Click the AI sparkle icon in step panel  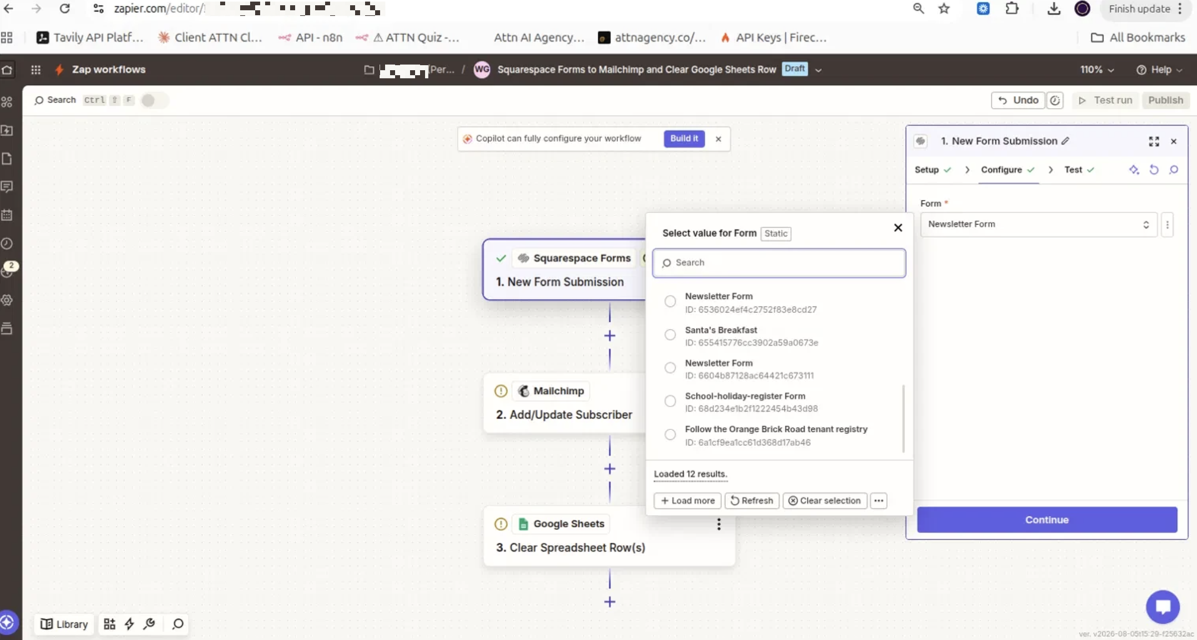1134,170
